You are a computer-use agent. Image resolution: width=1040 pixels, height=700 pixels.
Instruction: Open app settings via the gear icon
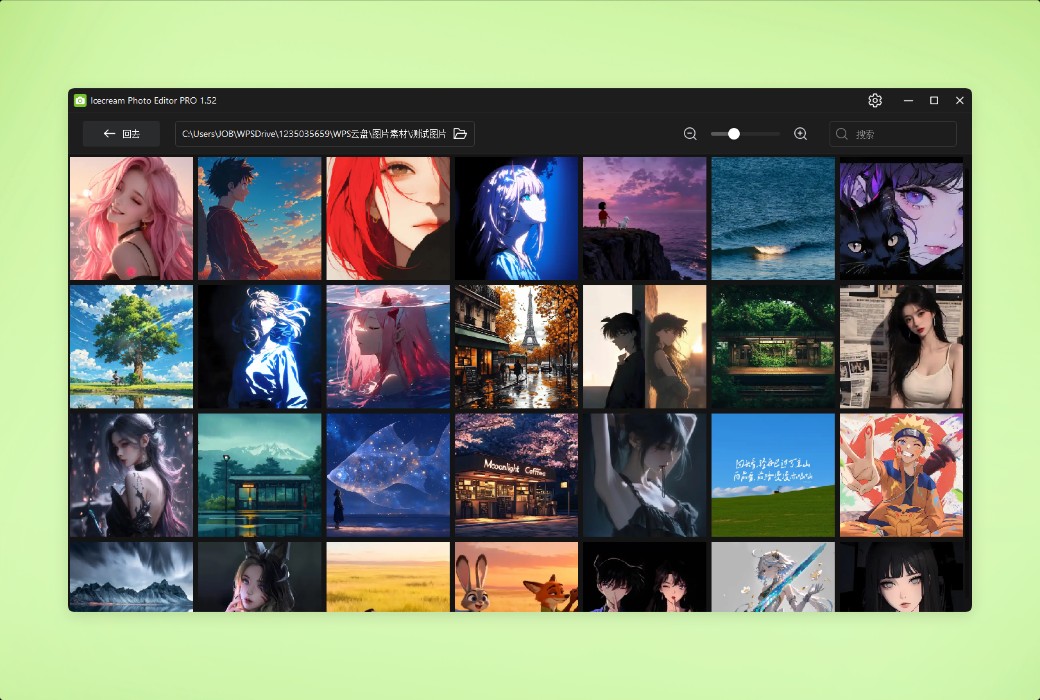coord(875,100)
